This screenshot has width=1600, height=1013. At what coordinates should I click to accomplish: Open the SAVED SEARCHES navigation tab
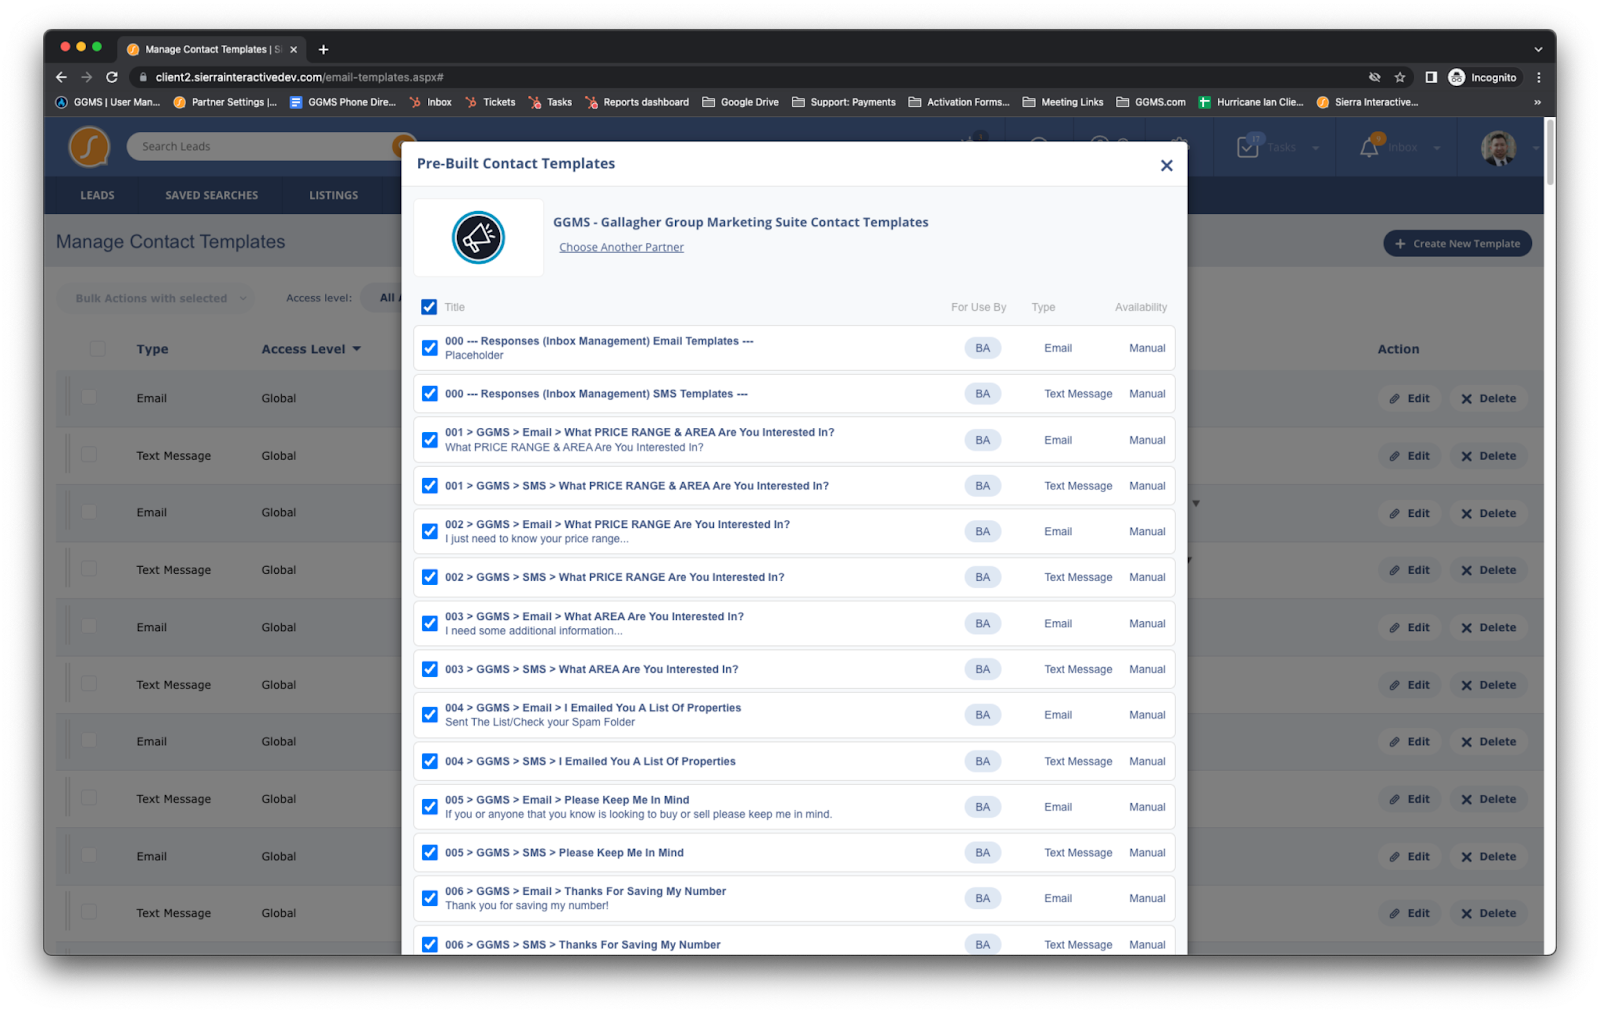211,195
